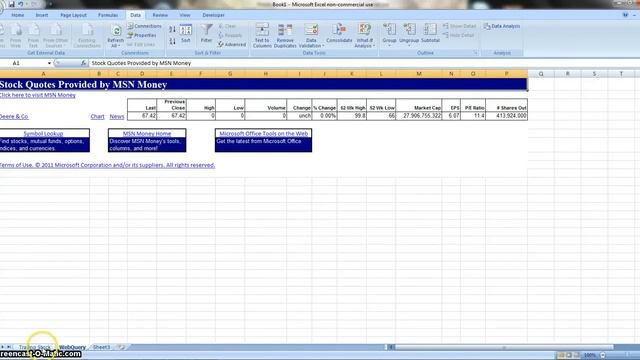Open connection Properties
640x360 pixels.
pyautogui.click(x=142, y=36)
